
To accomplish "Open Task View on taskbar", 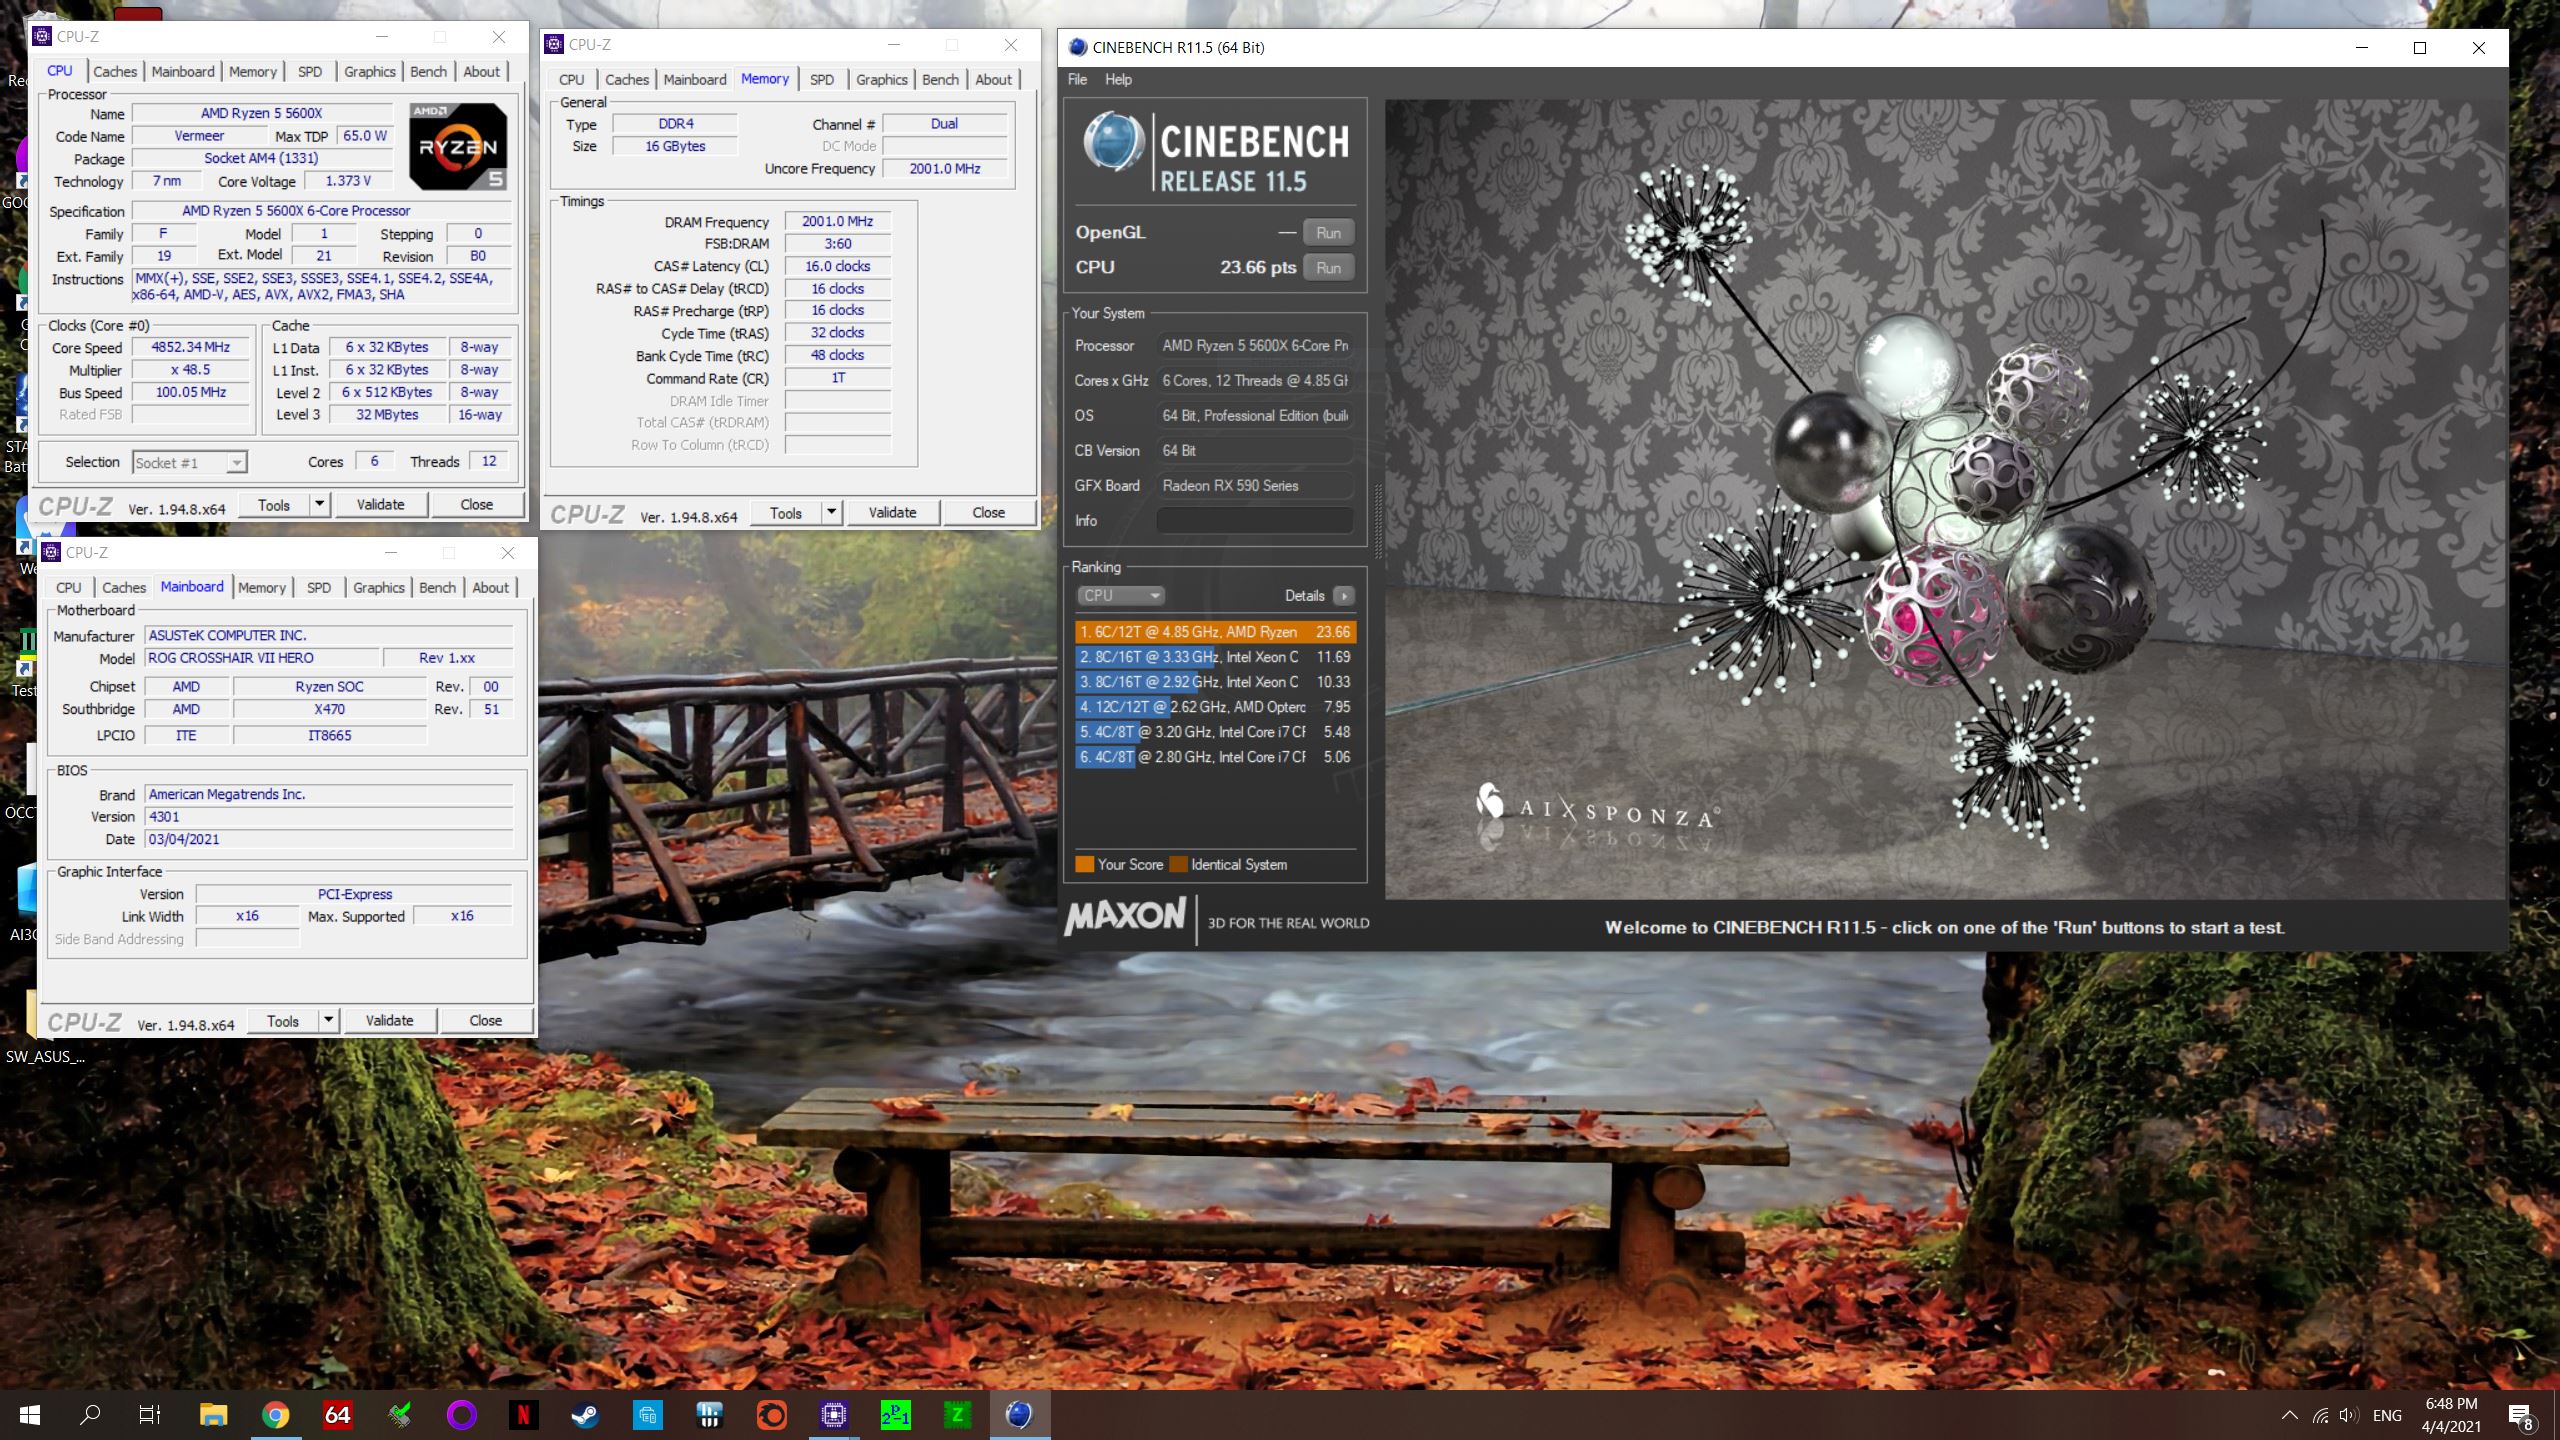I will [150, 1415].
